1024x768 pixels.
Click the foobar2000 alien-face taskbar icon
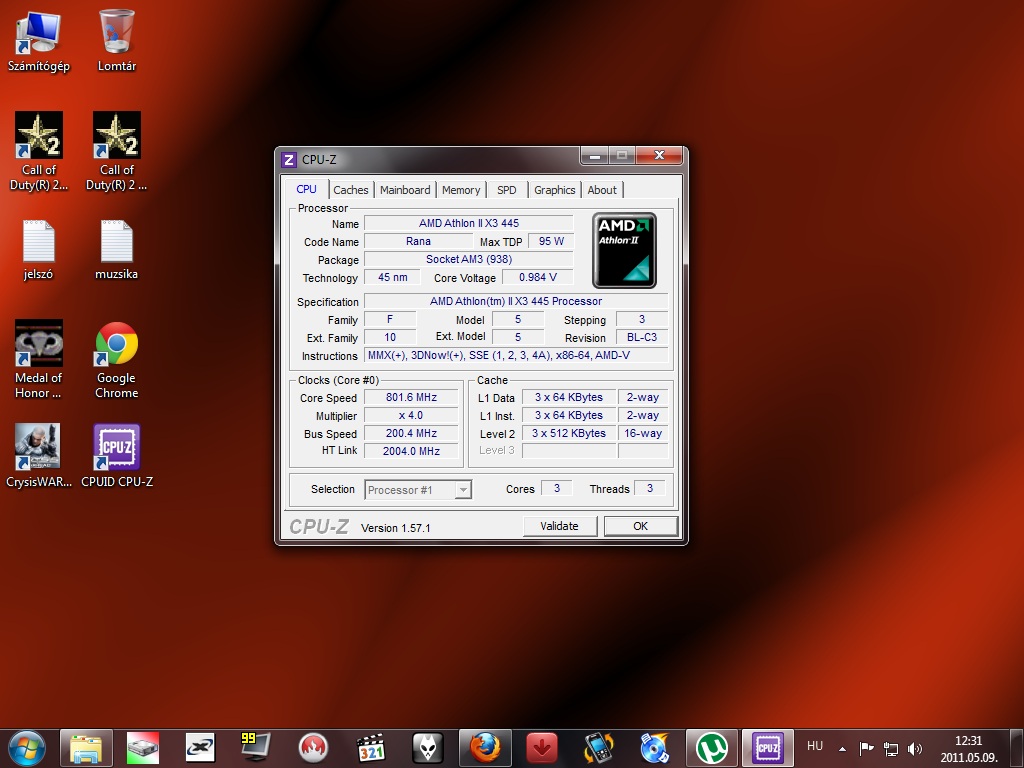[428, 748]
